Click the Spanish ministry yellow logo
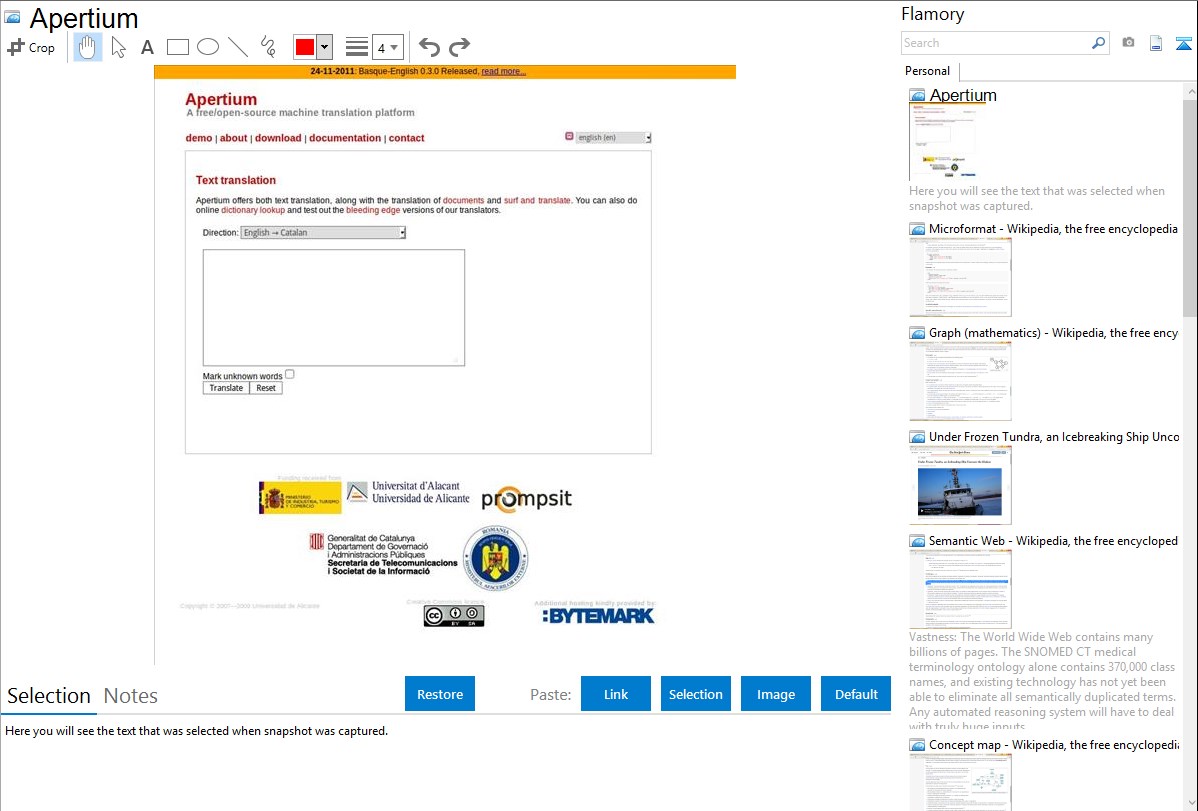This screenshot has width=1198, height=811. (x=300, y=498)
